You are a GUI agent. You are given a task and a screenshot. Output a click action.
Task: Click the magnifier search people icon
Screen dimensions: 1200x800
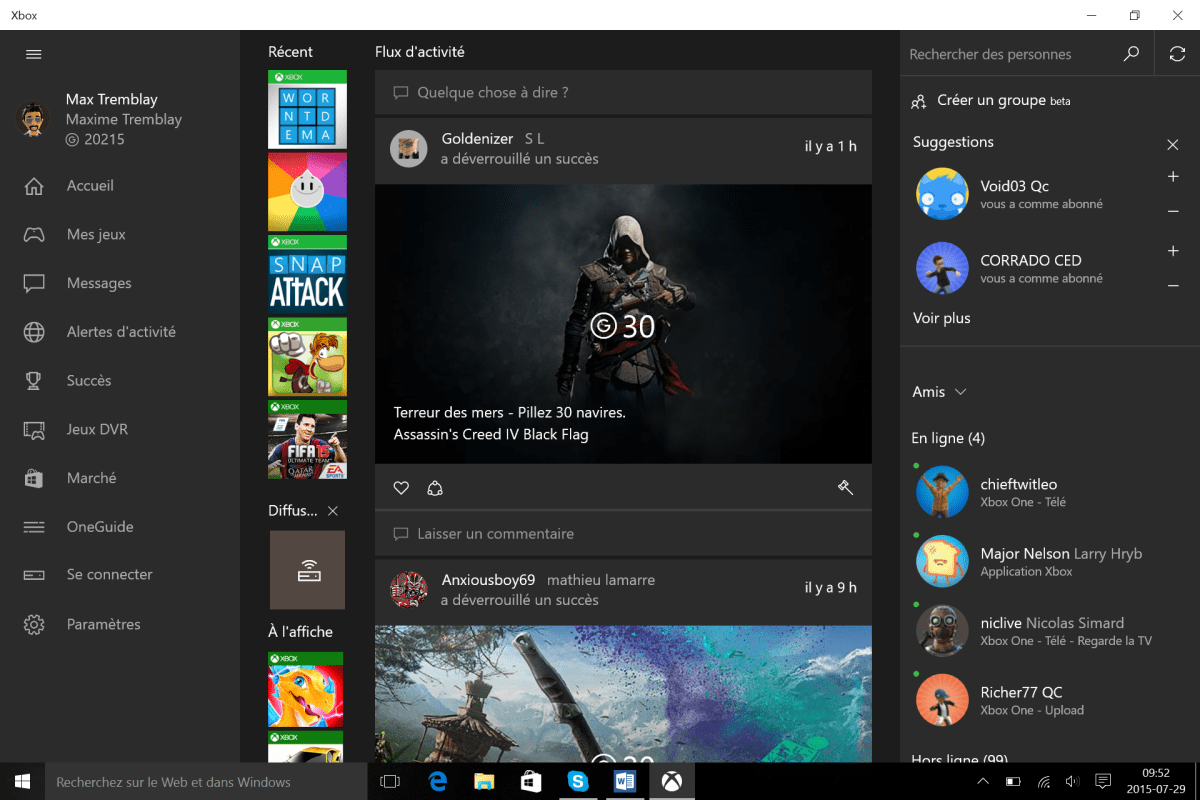pyautogui.click(x=1131, y=54)
